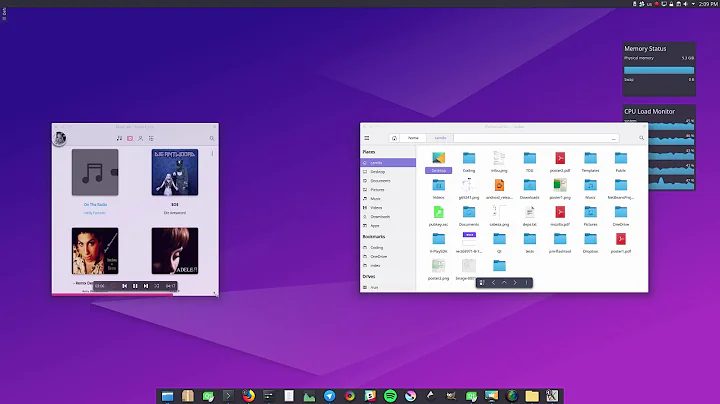Select the Desktop folder icon in the file grid
The image size is (720, 404).
(x=439, y=158)
